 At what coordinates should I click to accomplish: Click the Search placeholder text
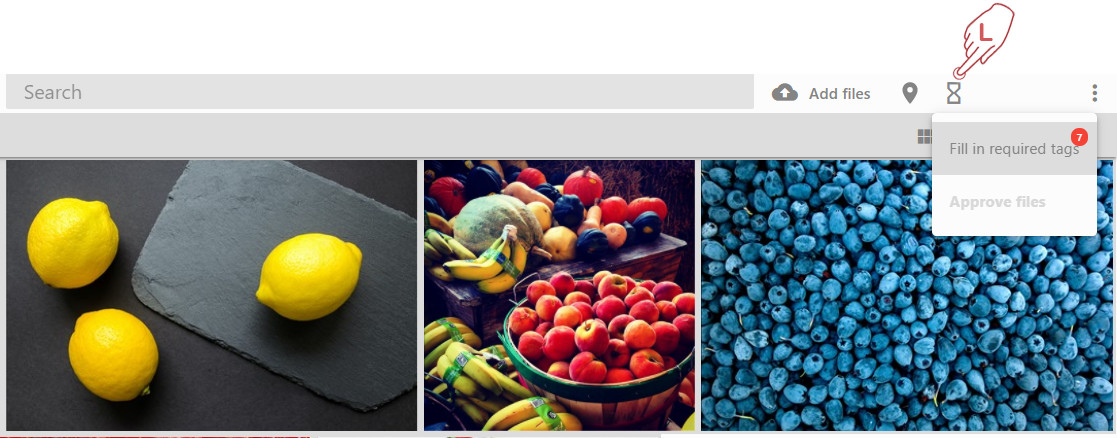coord(53,92)
